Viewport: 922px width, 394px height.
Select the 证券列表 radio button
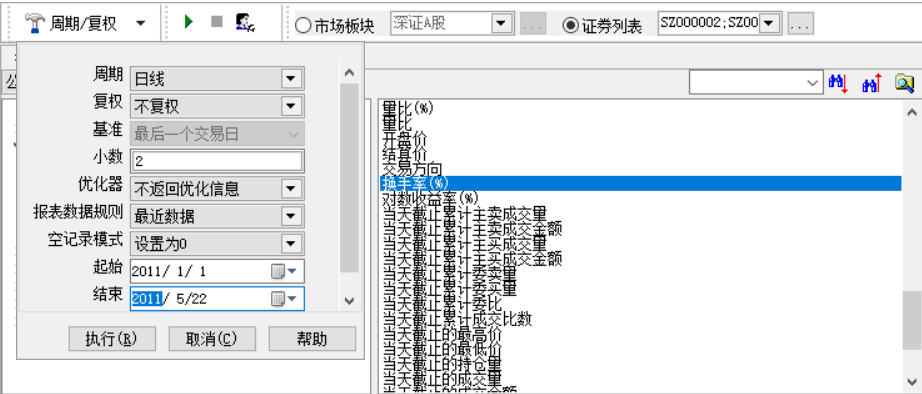point(570,26)
